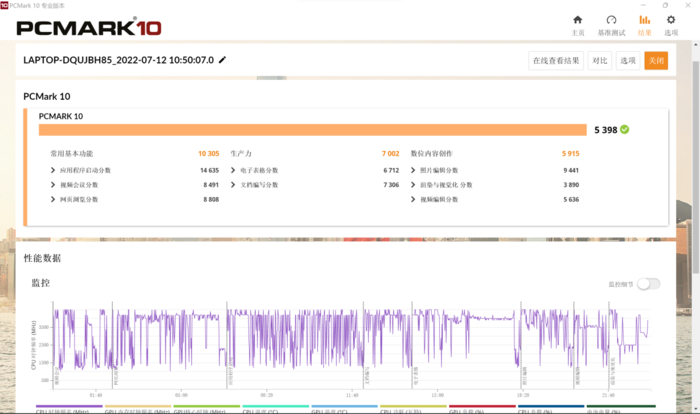Image resolution: width=700 pixels, height=414 pixels.
Task: Click the scrollbar up arrow at top right
Action: click(x=696, y=45)
